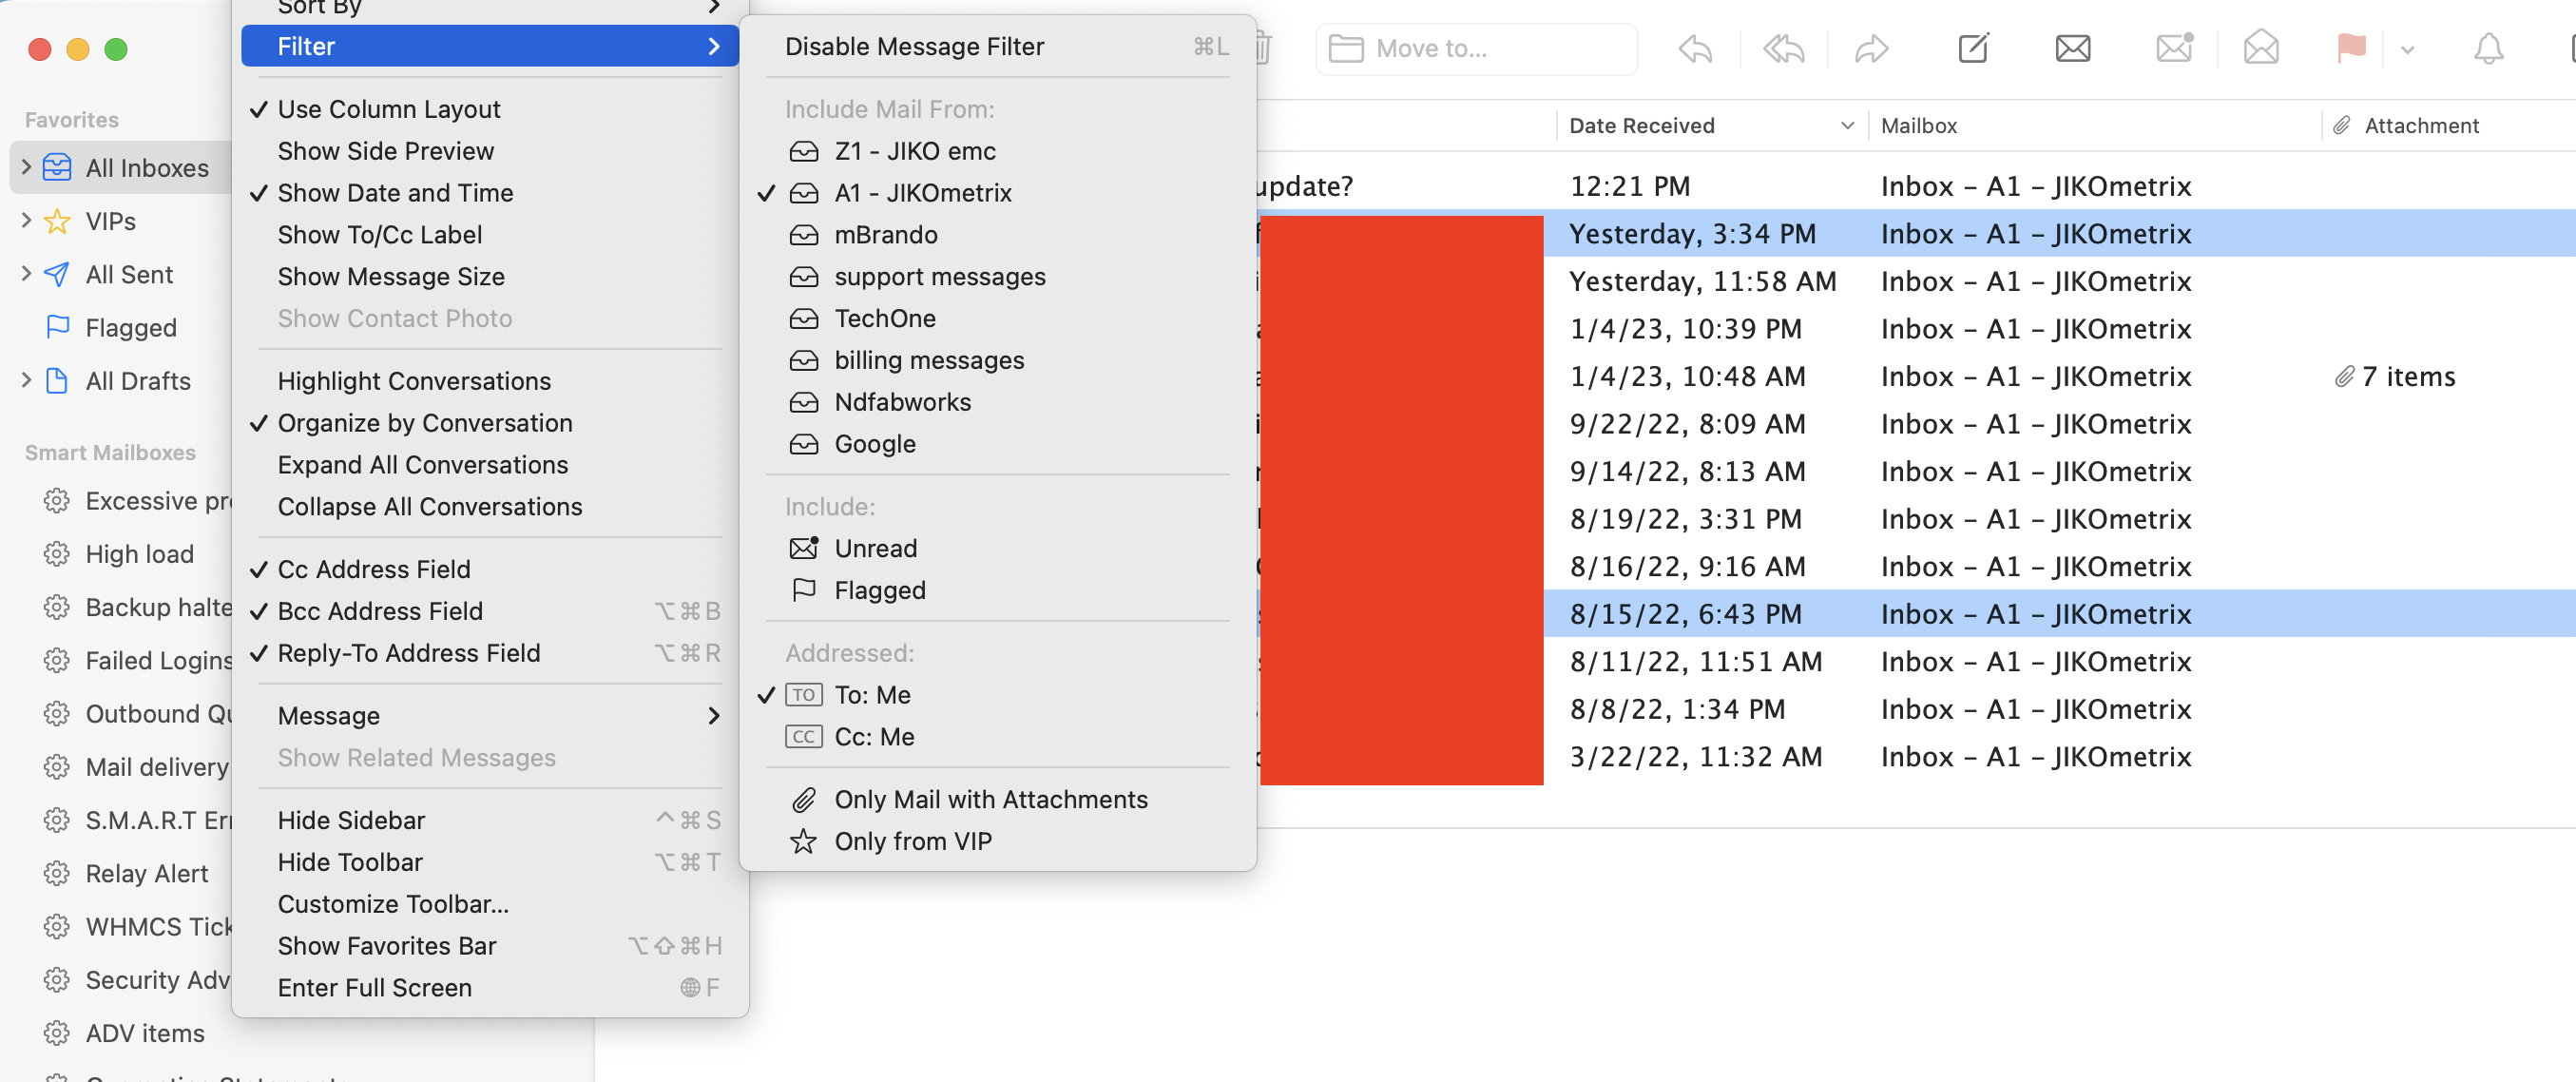Enable Only Mail with Attachments filter

(x=991, y=799)
